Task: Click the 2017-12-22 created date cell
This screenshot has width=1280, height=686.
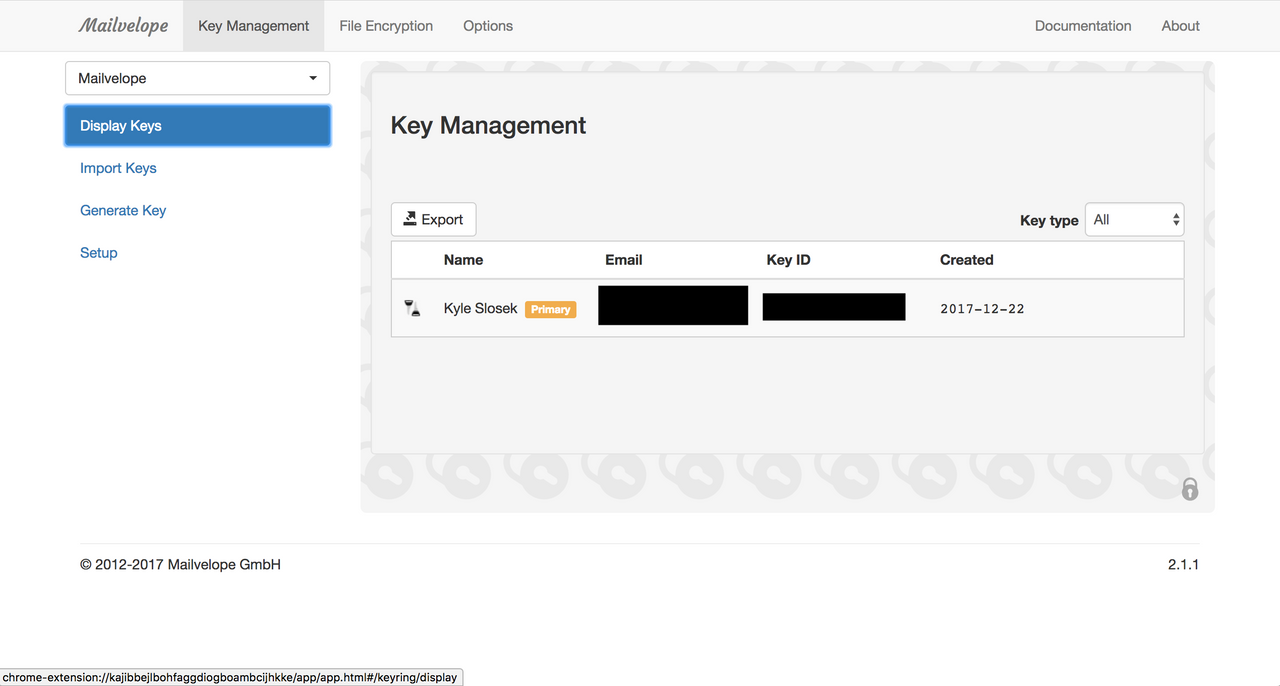Action: pos(982,309)
